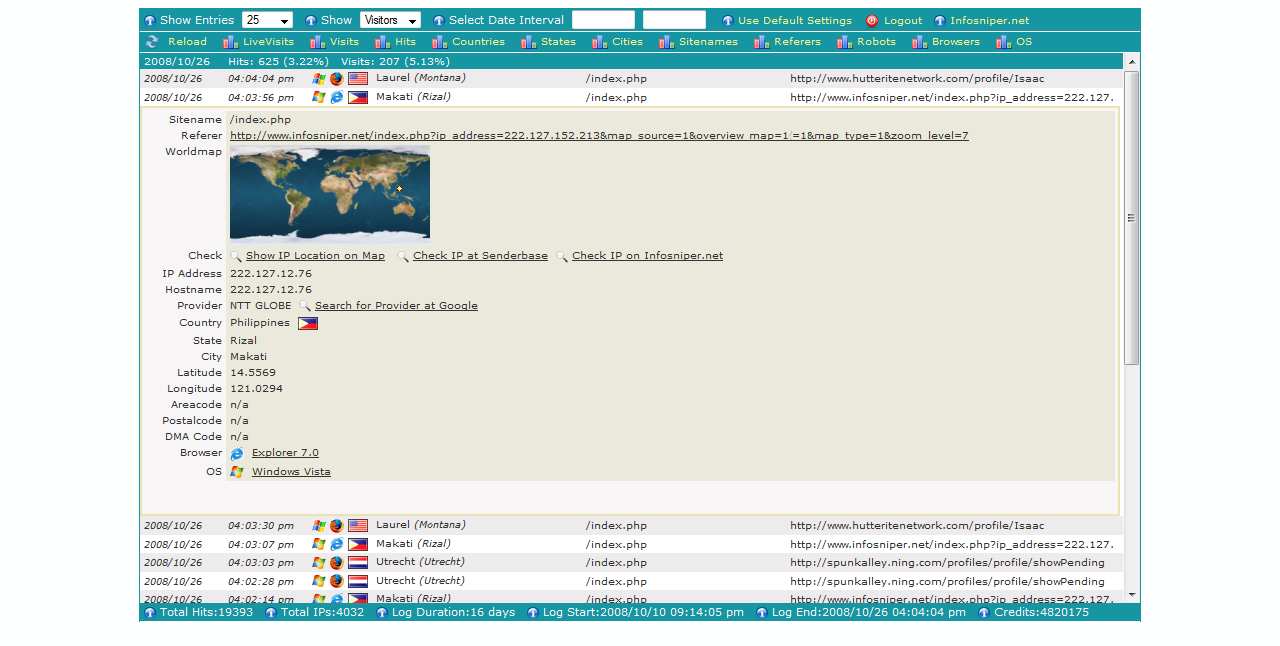Select the 04:03:07 pm Makati visitor row
The width and height of the screenshot is (1280, 646).
click(x=631, y=544)
